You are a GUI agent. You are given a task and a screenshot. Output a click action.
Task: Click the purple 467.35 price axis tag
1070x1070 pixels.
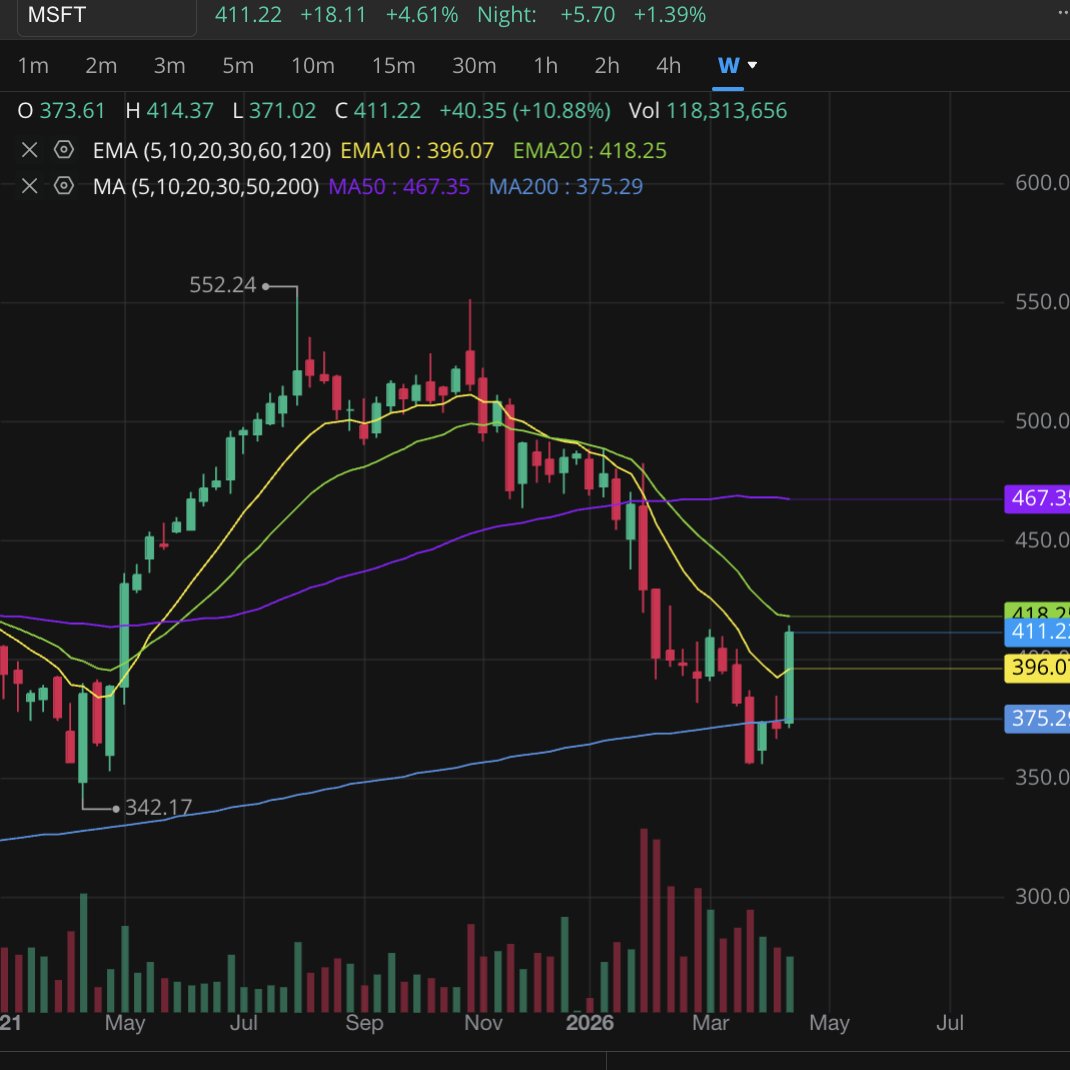point(1037,498)
